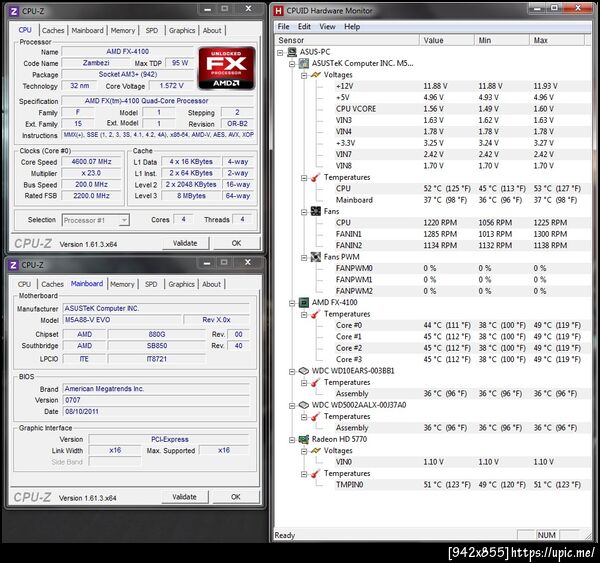Image resolution: width=600 pixels, height=563 pixels.
Task: Click the Min column header
Action: tap(502, 40)
